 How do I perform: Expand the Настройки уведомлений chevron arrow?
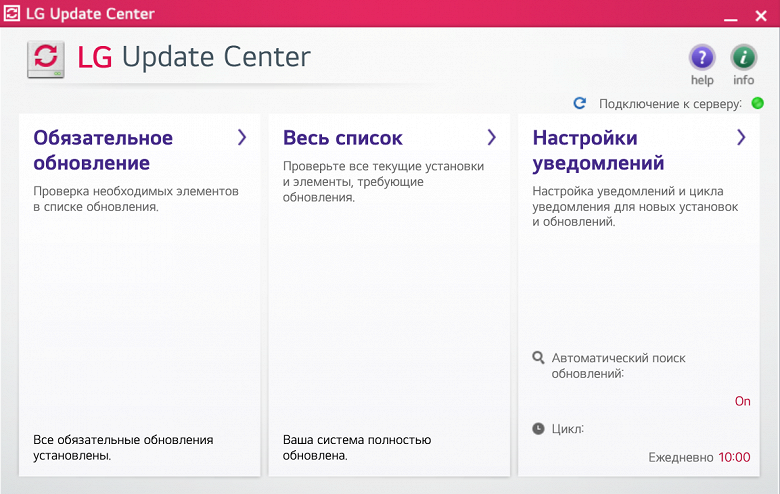741,137
